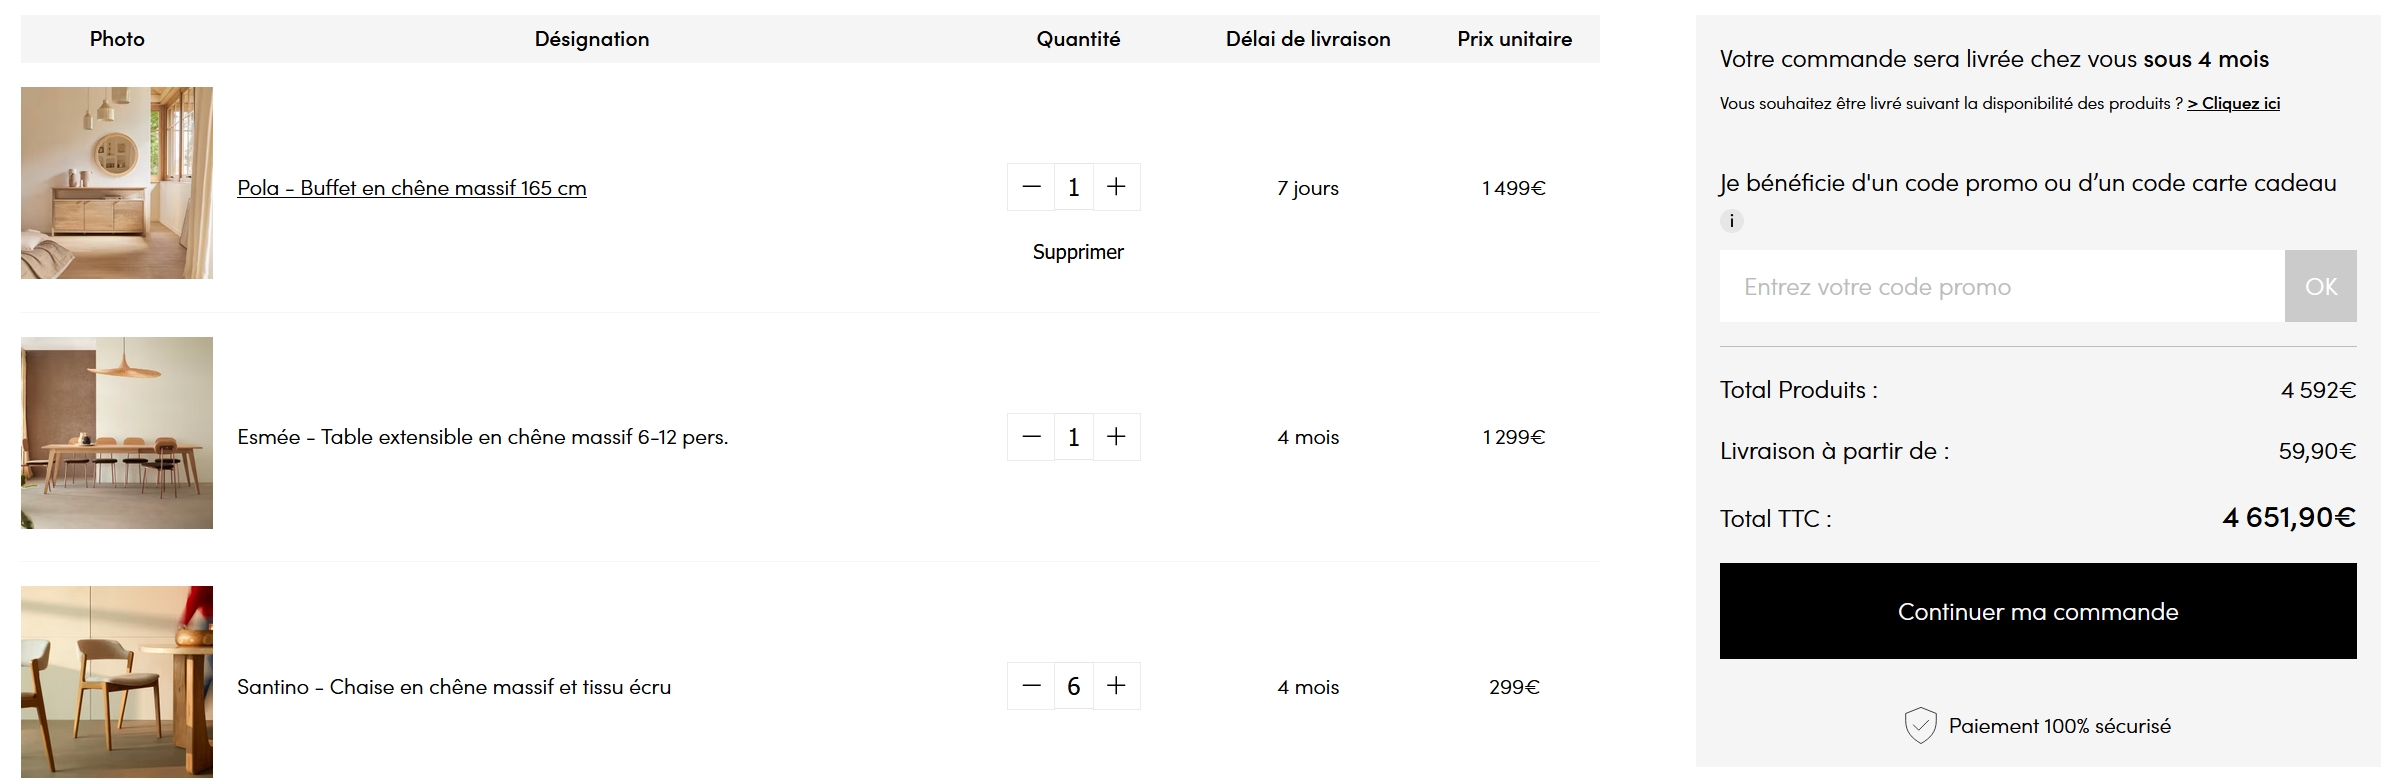The width and height of the screenshot is (2387, 780).
Task: Click the Santino chair product name
Action: point(453,687)
